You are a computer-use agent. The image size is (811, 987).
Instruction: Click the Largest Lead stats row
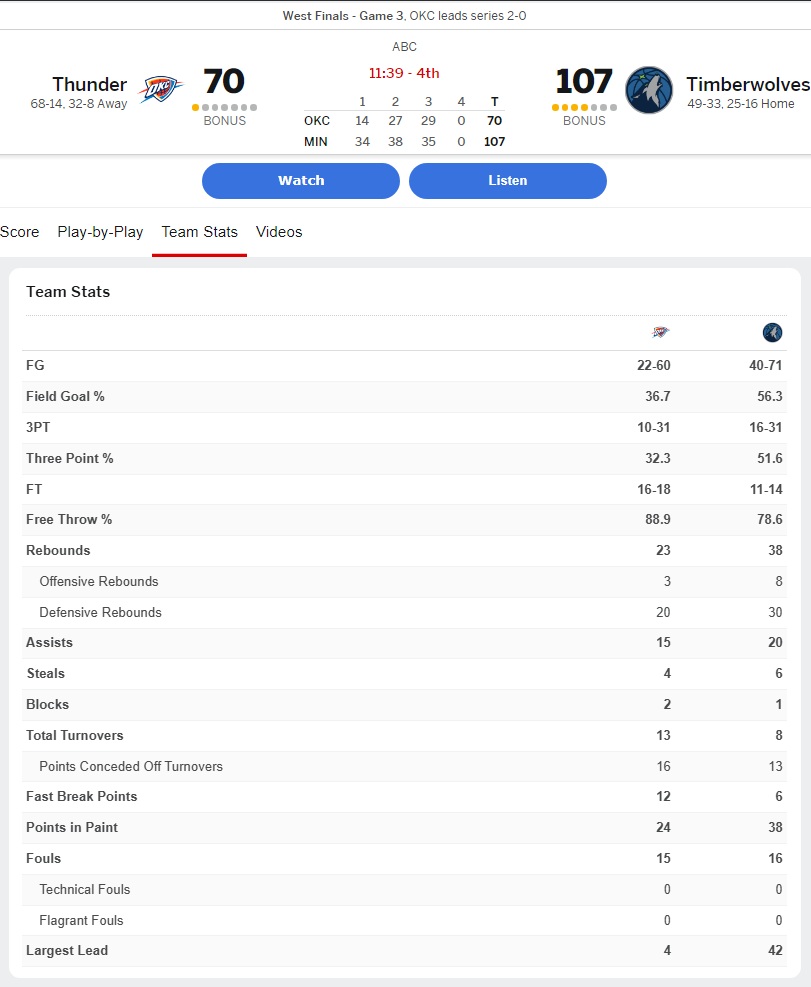[x=404, y=951]
